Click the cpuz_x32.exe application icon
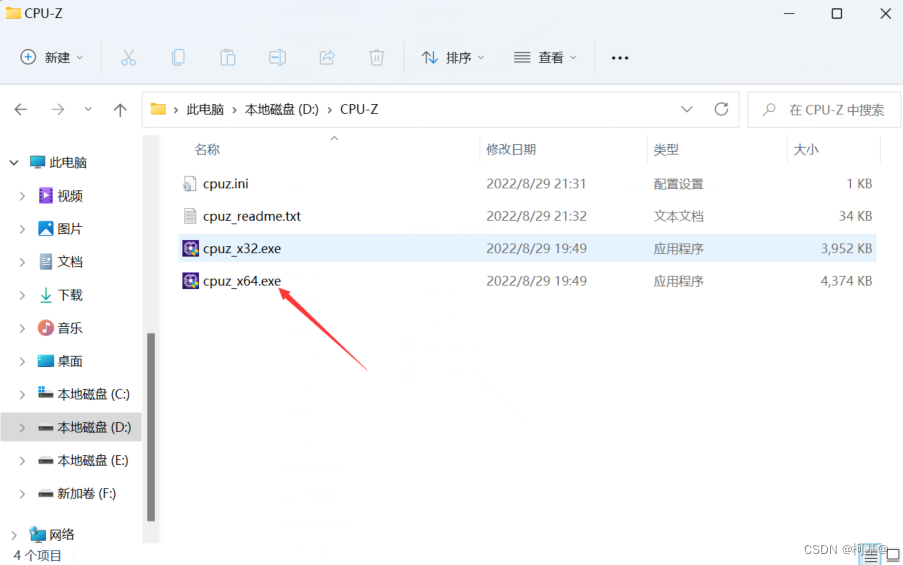This screenshot has height=565, width=903. [191, 248]
